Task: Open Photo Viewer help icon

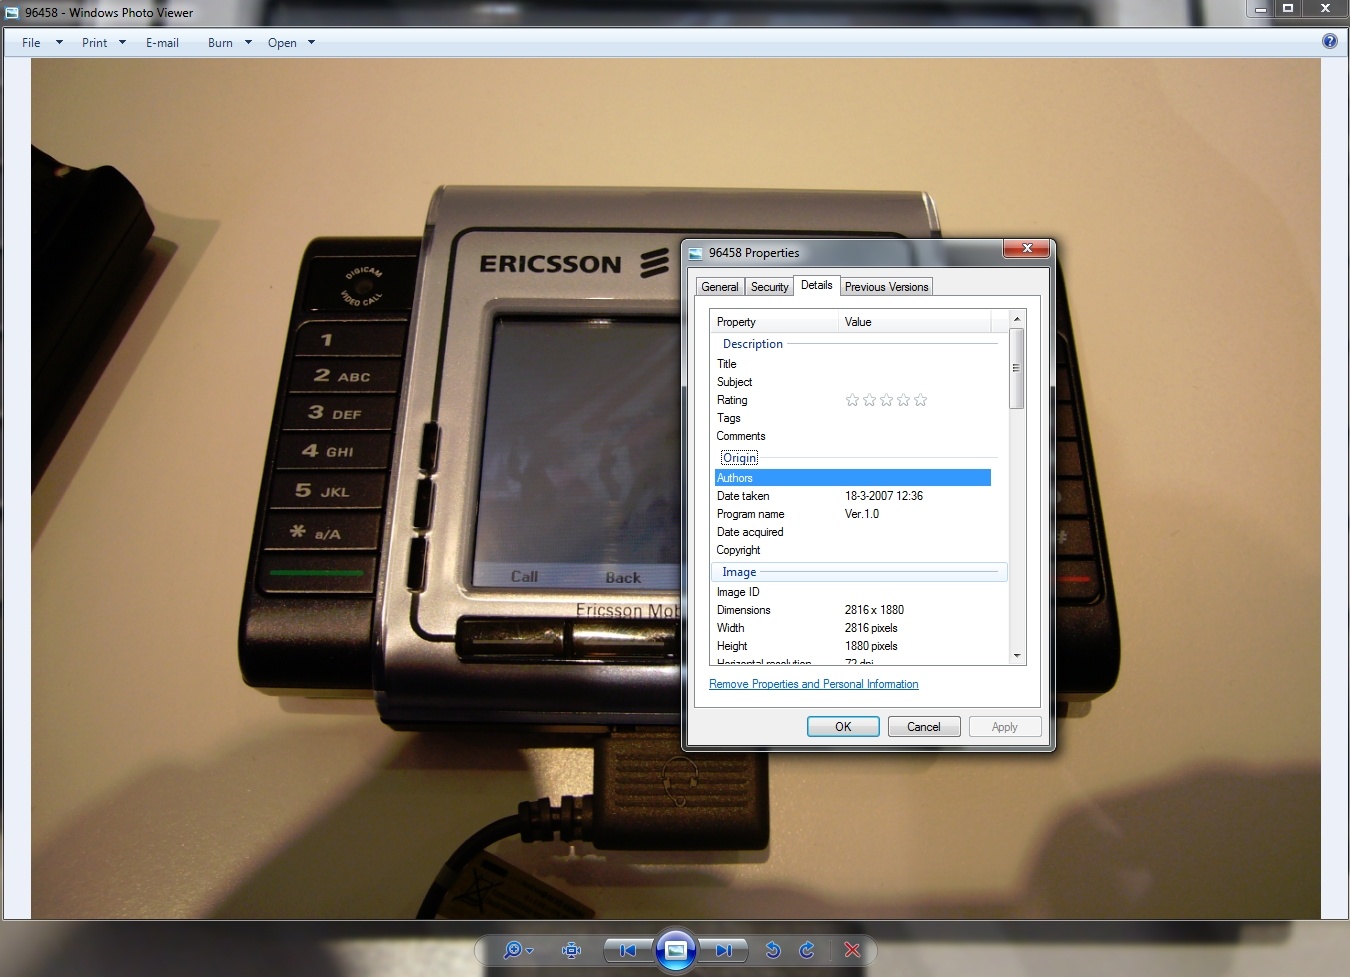Action: click(x=1329, y=41)
